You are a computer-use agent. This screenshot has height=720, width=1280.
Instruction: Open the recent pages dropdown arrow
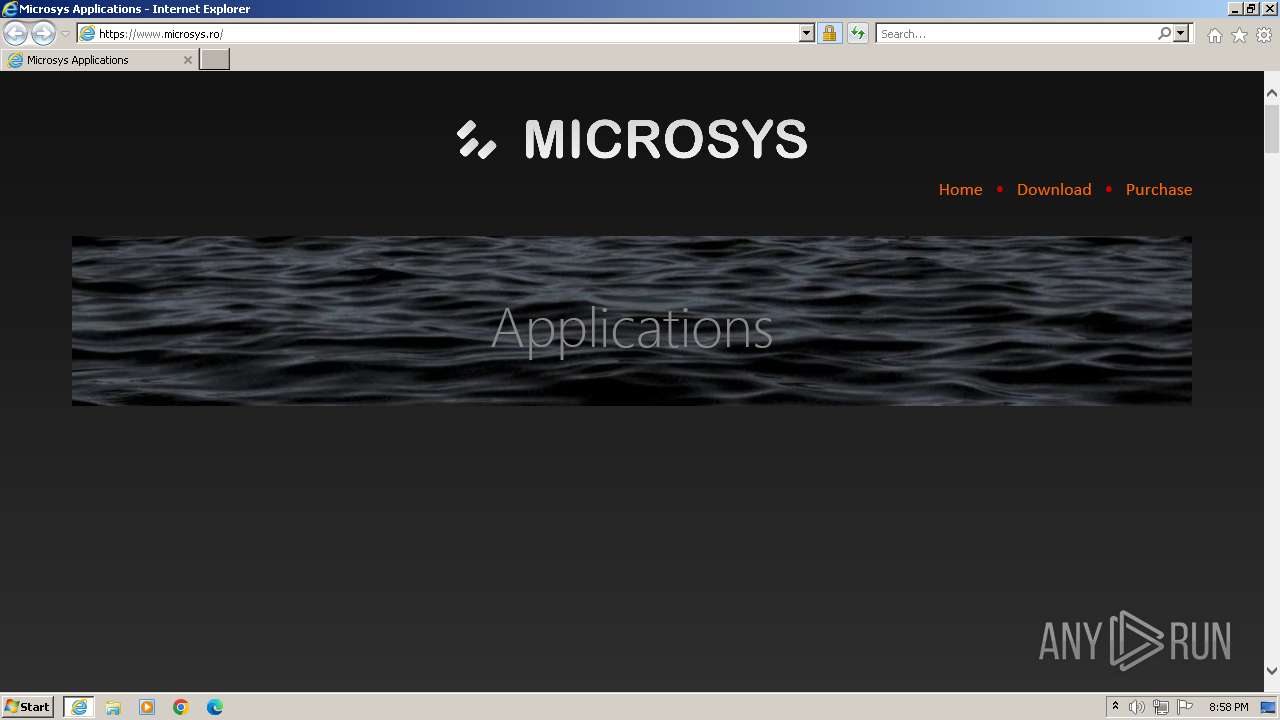coord(65,34)
